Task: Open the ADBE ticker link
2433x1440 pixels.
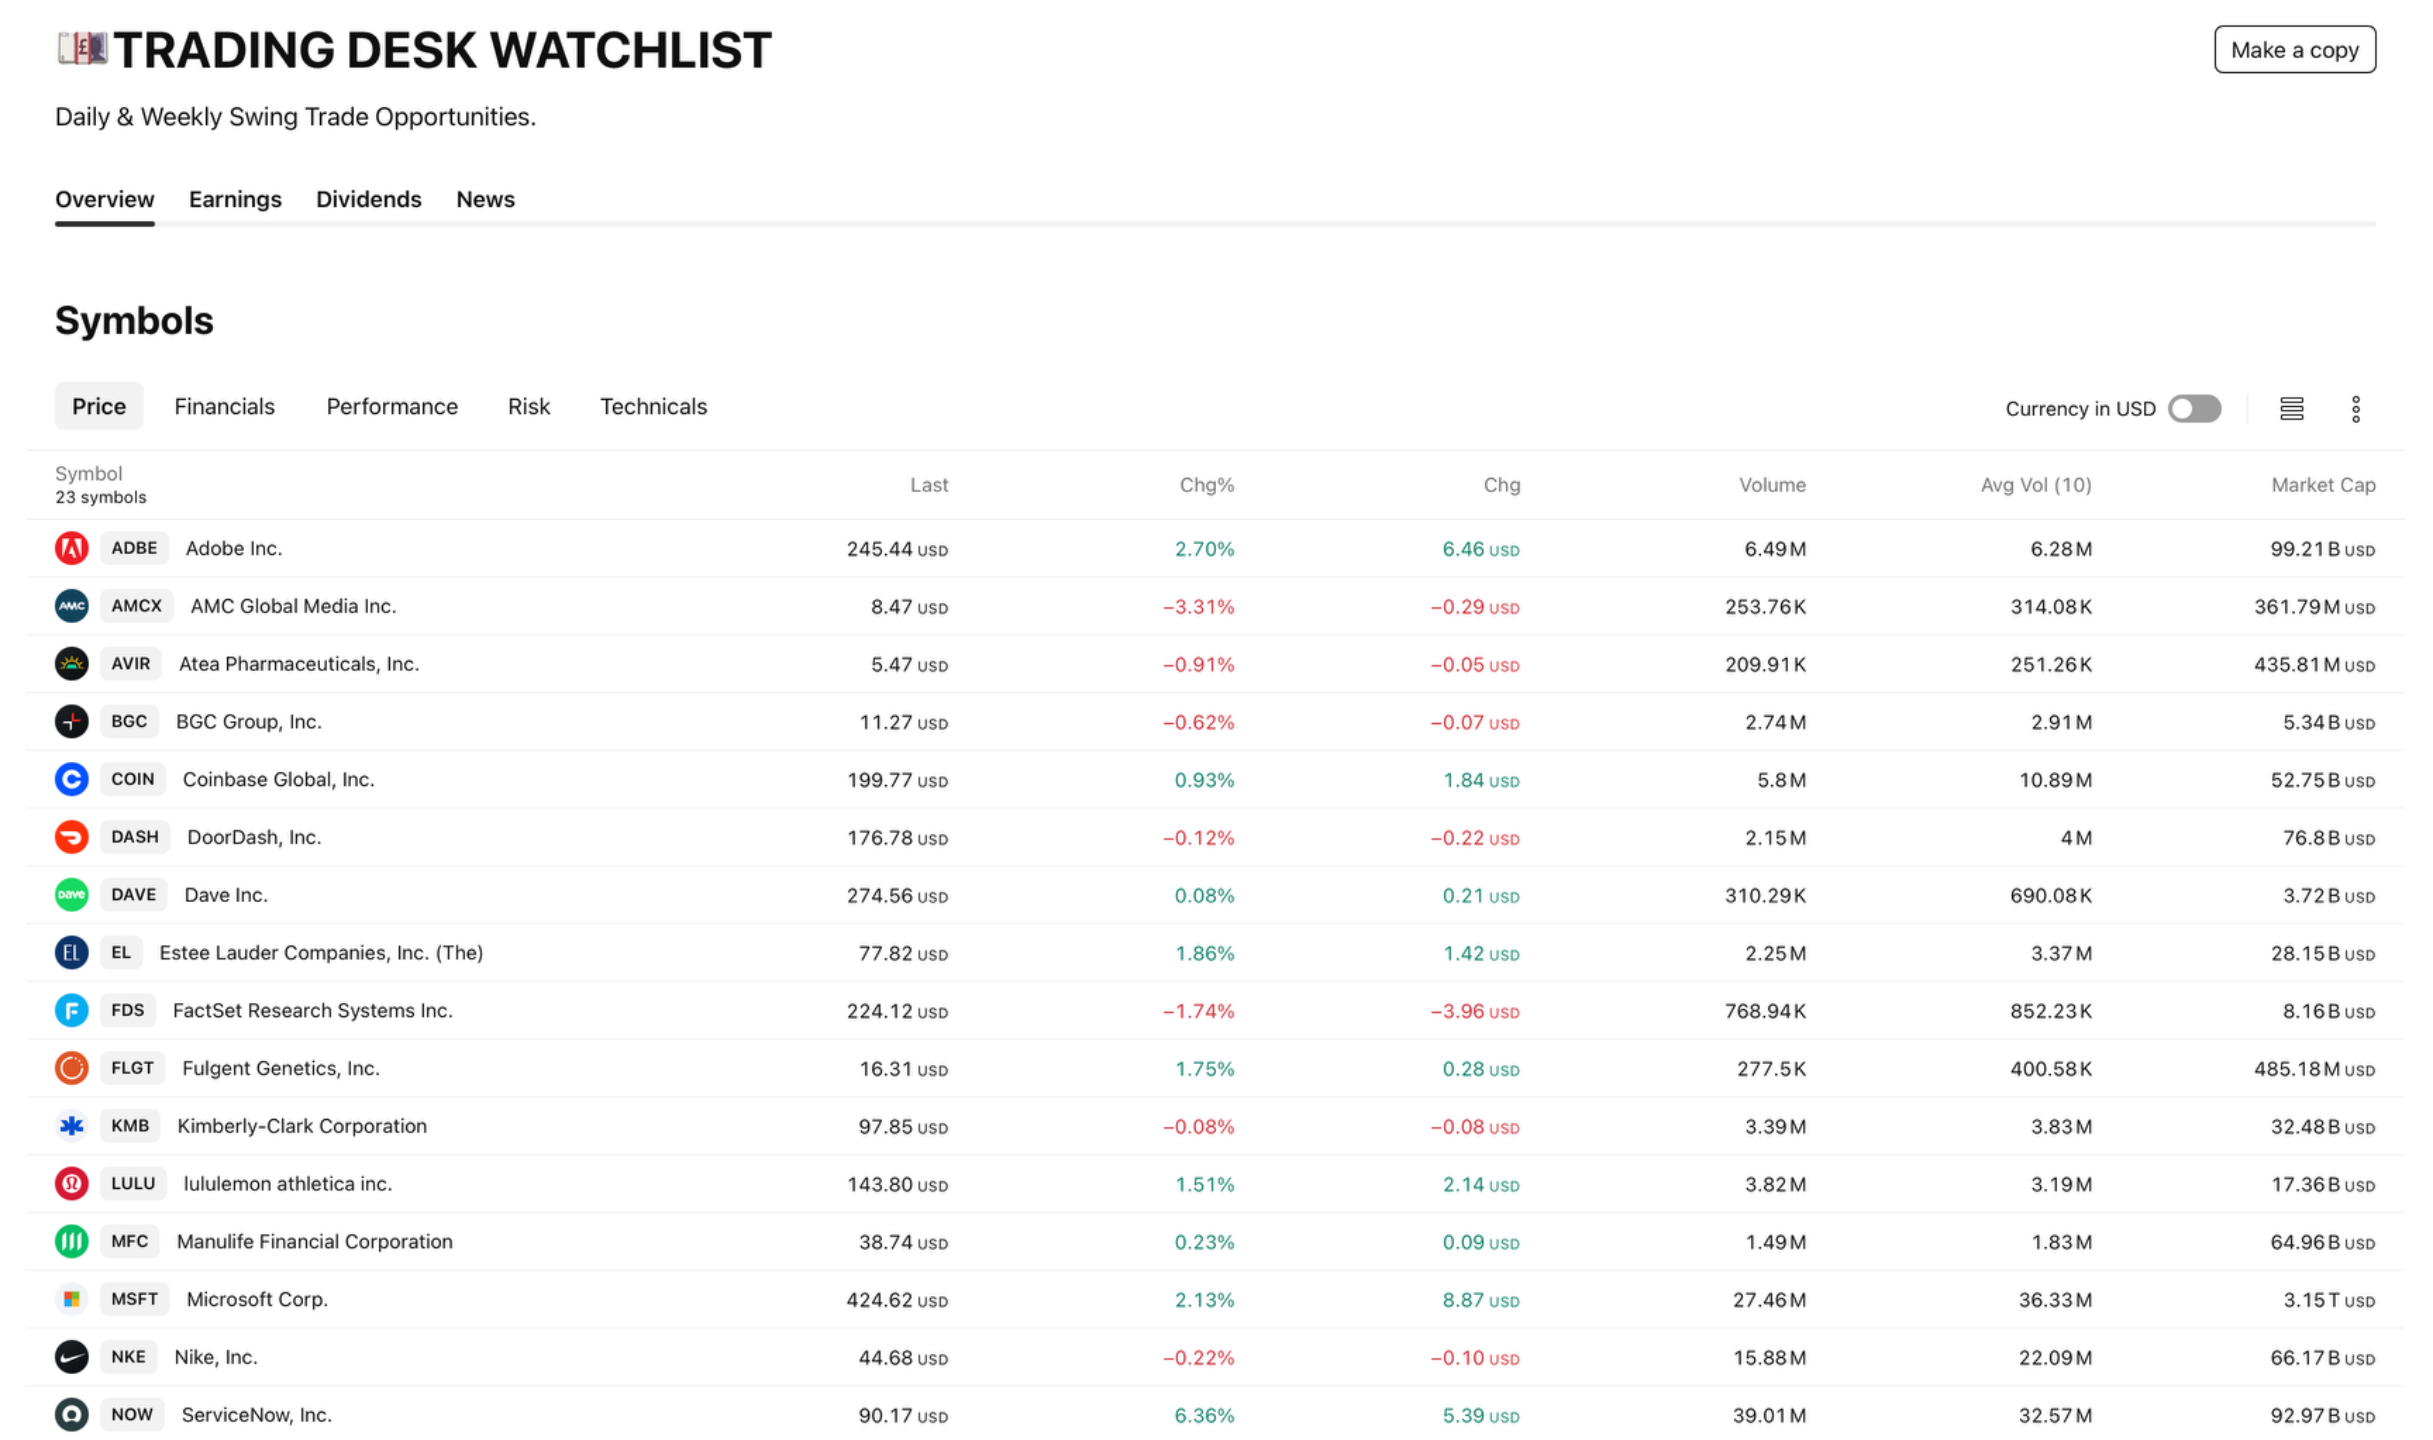Action: click(x=134, y=549)
